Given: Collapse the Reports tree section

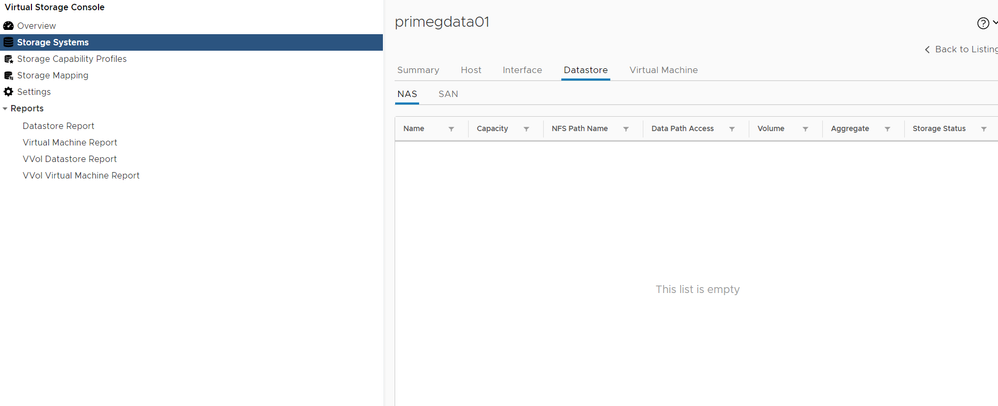Looking at the screenshot, I should 5,109.
